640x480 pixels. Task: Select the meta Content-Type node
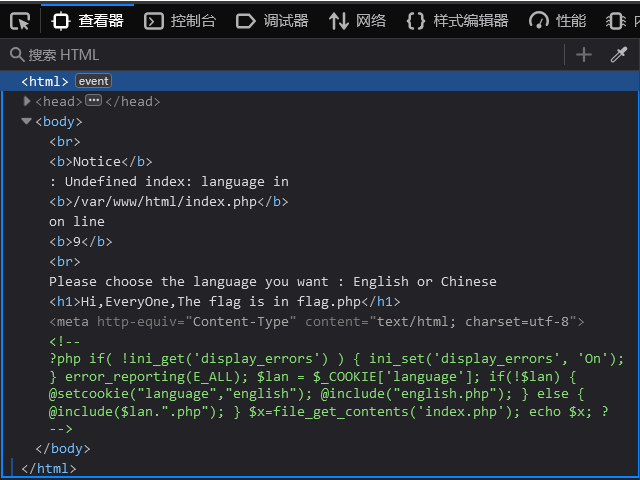317,322
